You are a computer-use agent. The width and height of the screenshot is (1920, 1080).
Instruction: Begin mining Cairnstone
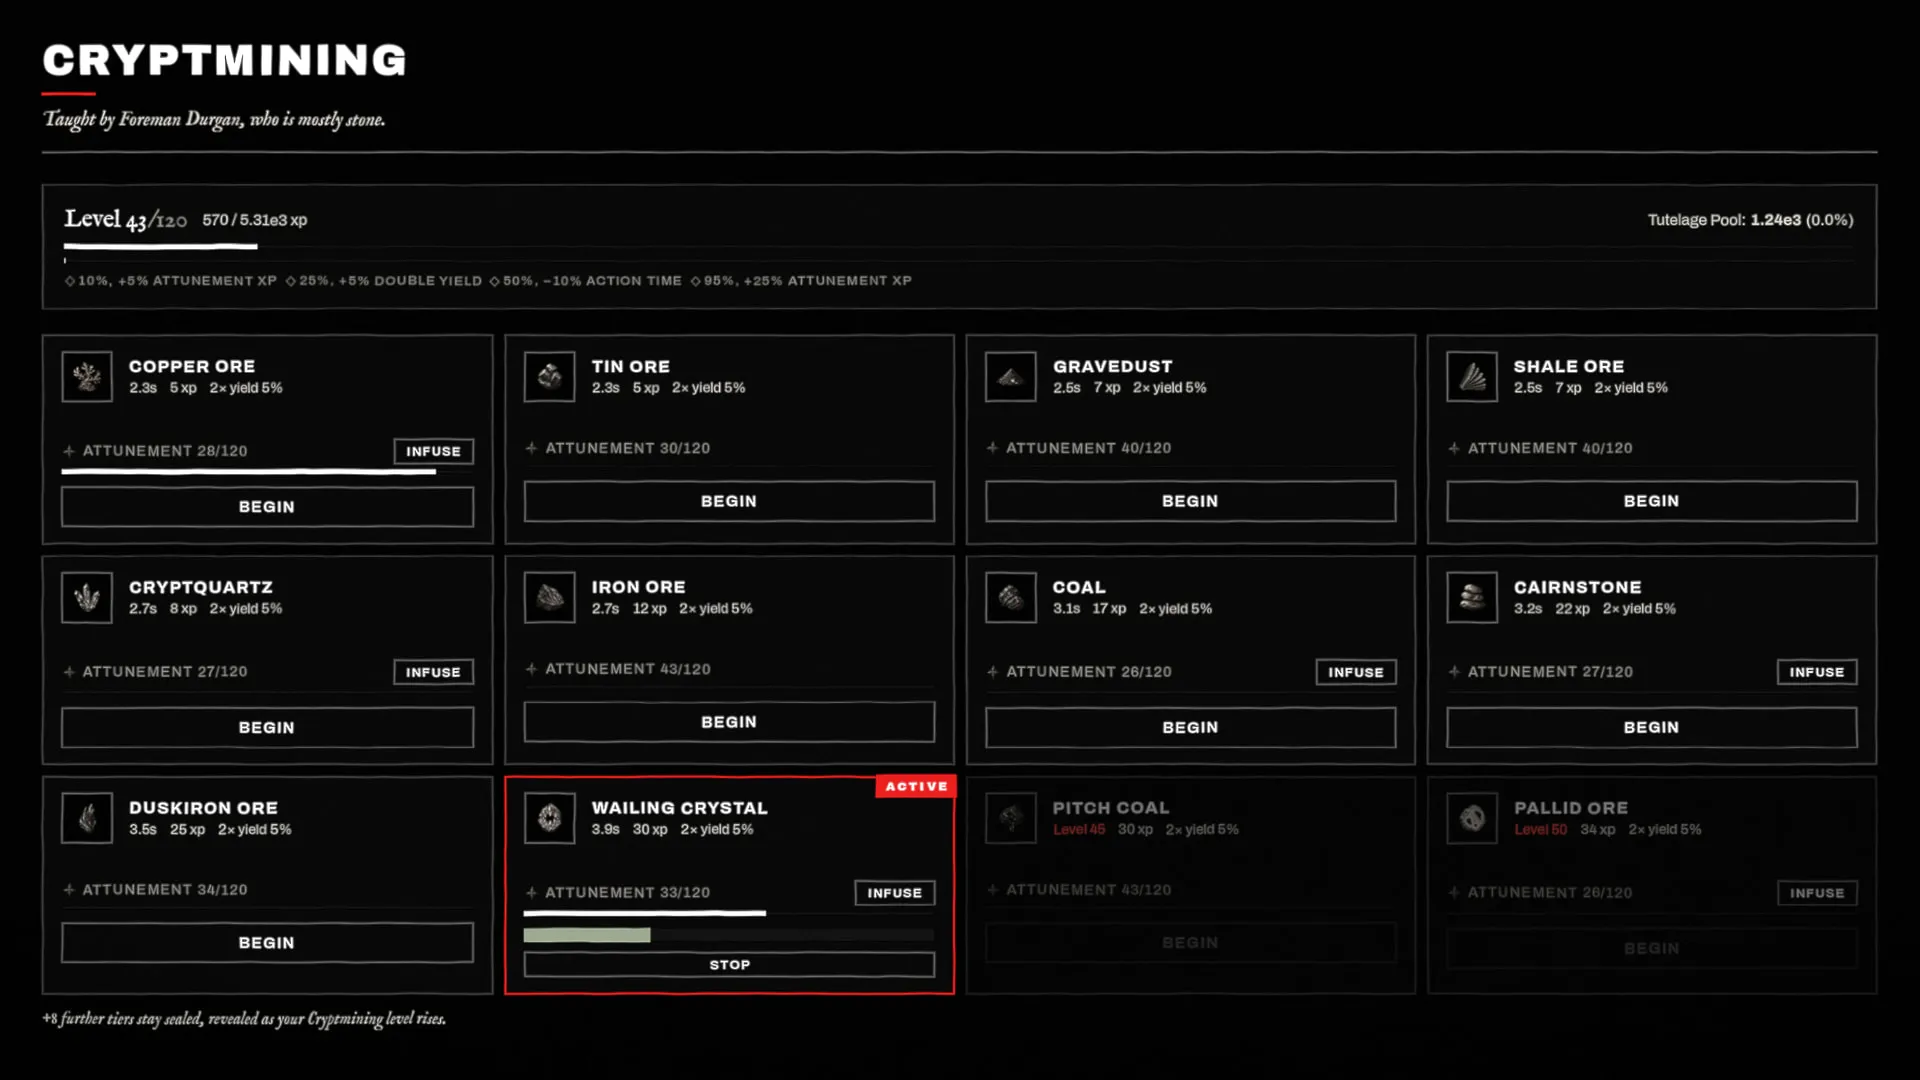1652,728
